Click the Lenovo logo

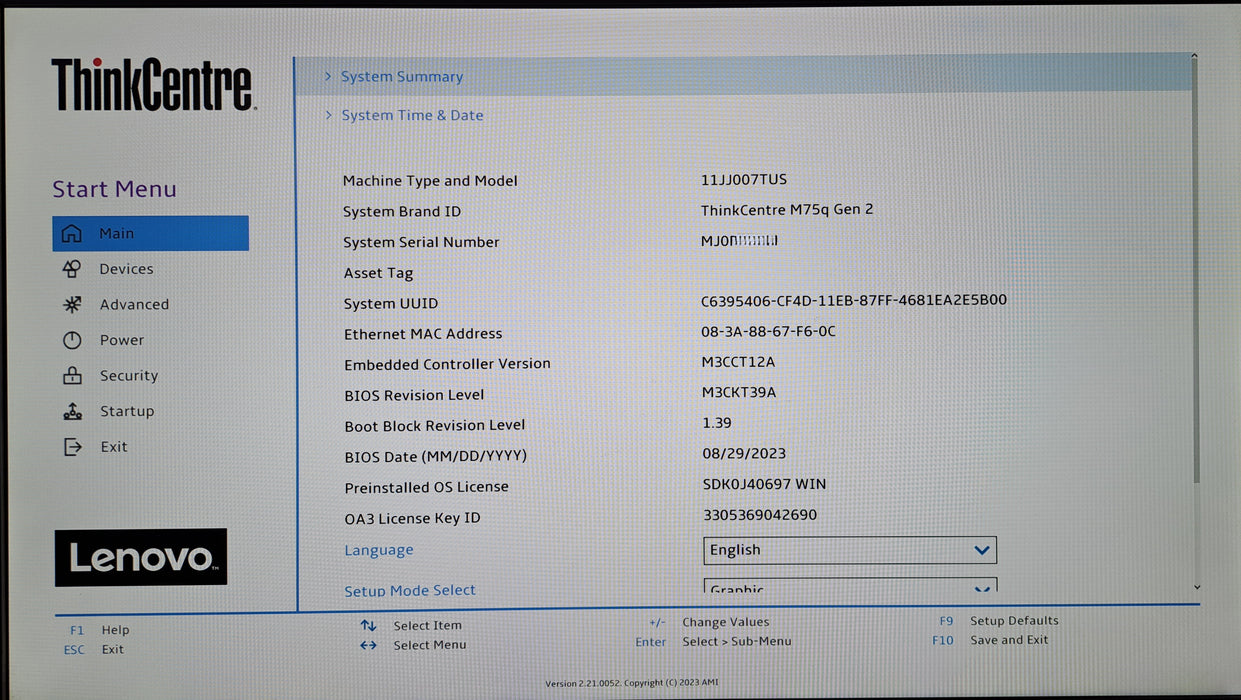tap(141, 557)
